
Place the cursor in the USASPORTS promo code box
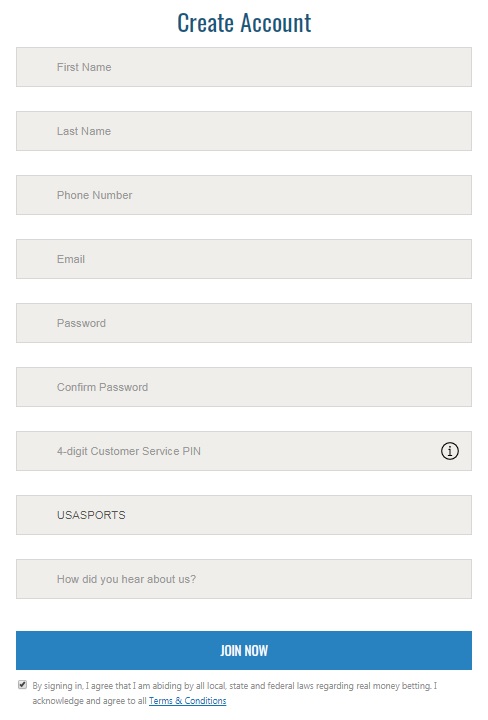pos(244,515)
